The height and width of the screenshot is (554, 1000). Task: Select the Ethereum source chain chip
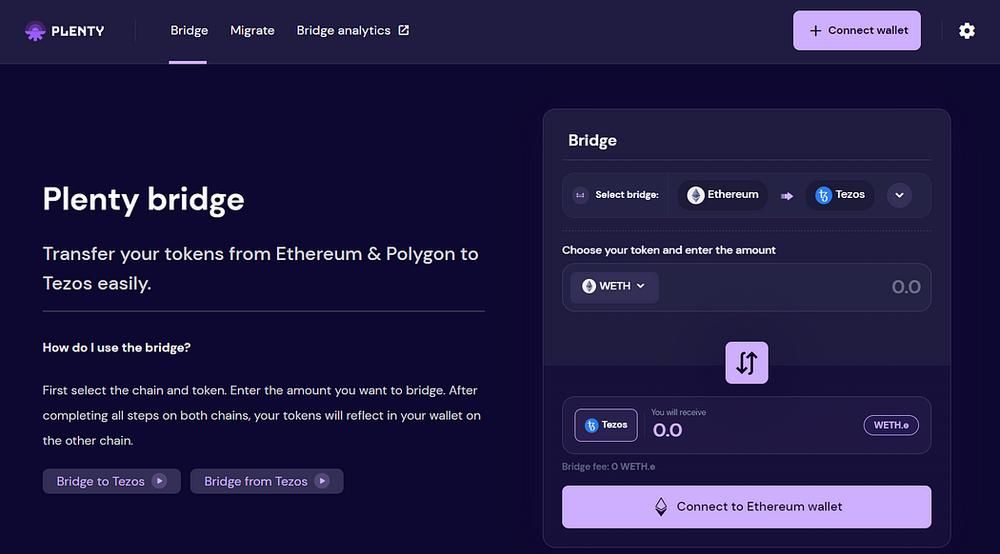[723, 195]
